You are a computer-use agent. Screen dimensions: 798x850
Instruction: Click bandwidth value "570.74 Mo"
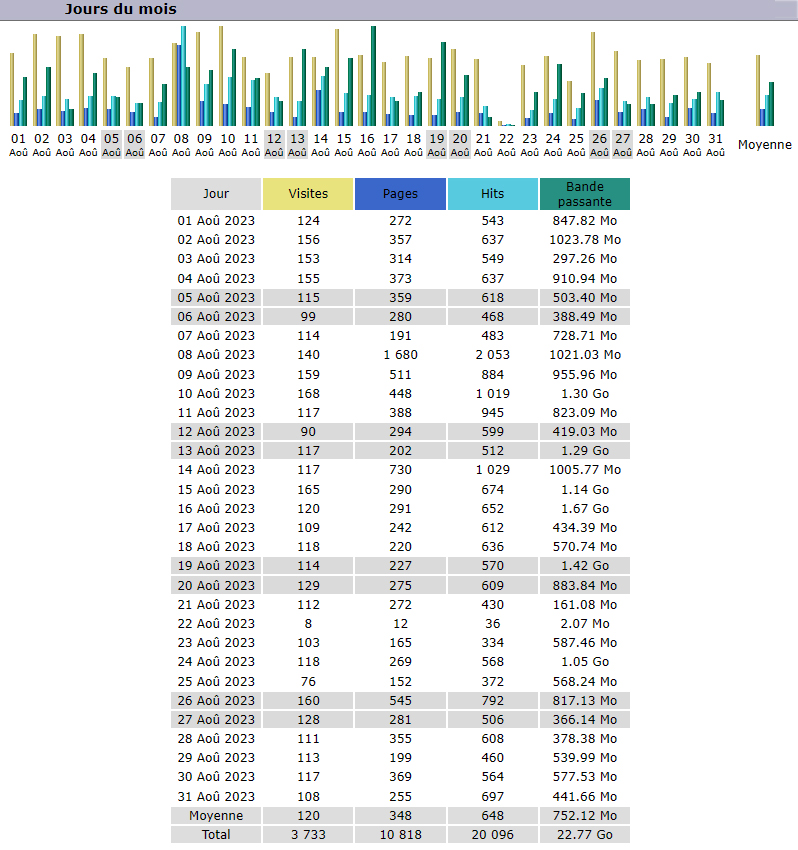click(x=585, y=546)
